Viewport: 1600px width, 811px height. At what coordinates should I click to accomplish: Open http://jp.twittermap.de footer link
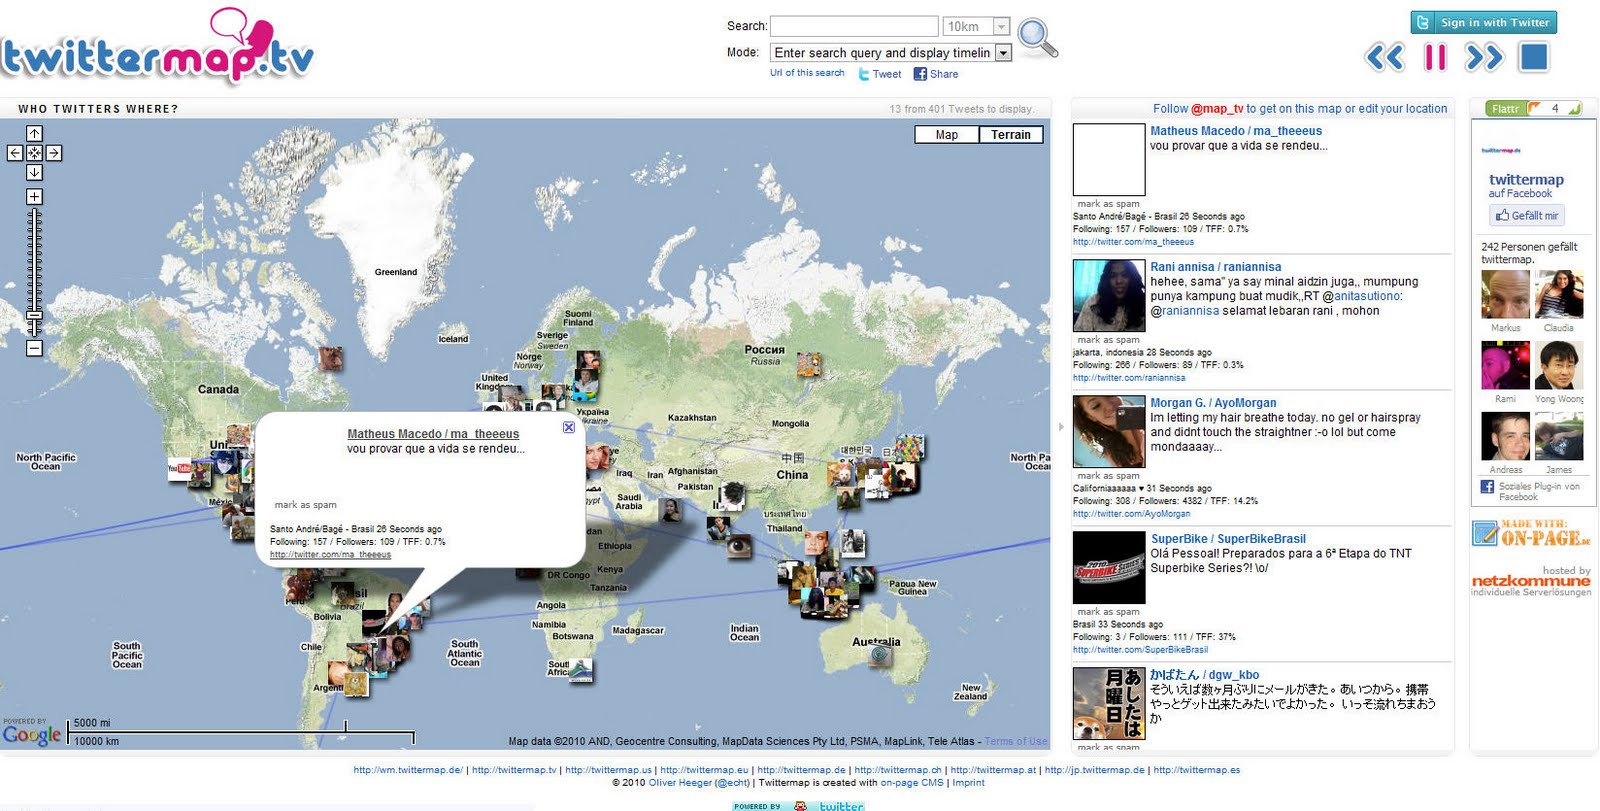1095,770
